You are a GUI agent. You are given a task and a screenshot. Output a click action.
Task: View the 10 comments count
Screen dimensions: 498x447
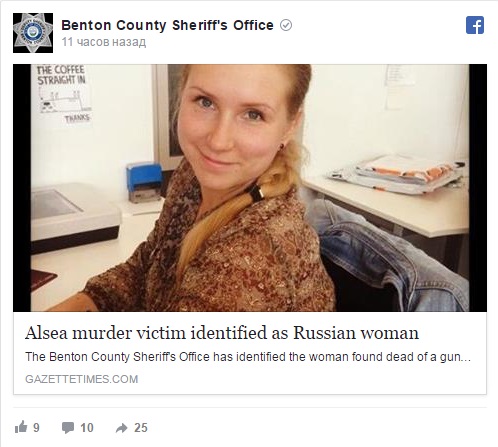click(87, 428)
